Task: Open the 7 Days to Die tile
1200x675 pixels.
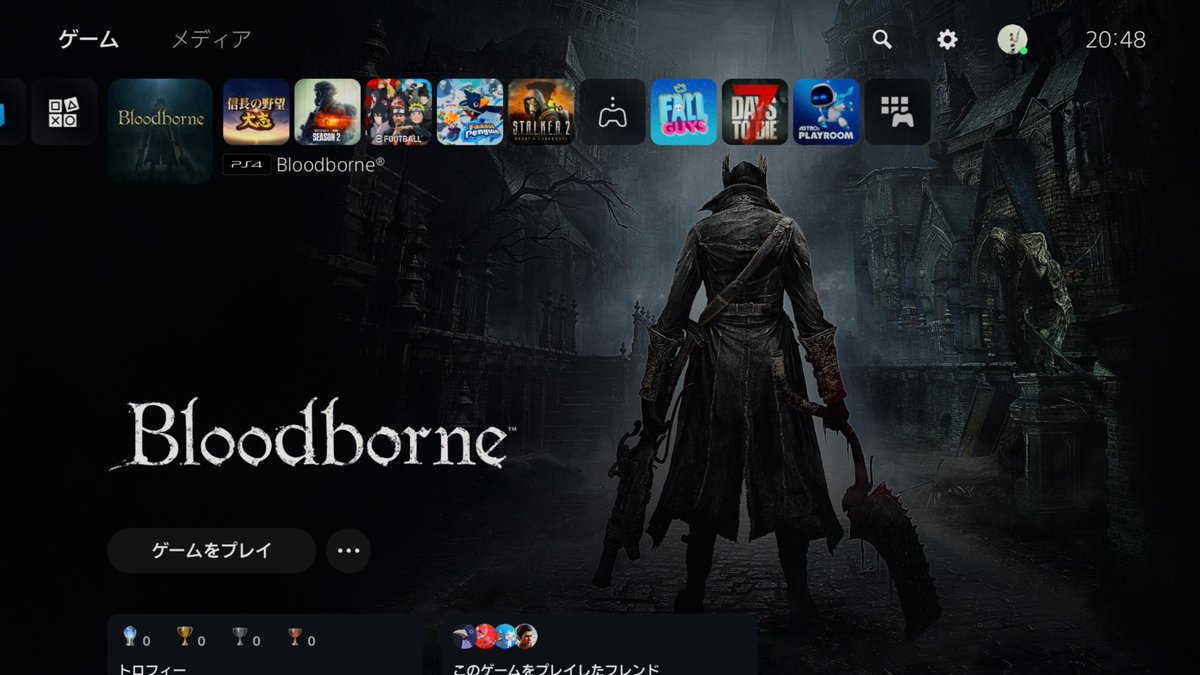Action: click(x=755, y=112)
